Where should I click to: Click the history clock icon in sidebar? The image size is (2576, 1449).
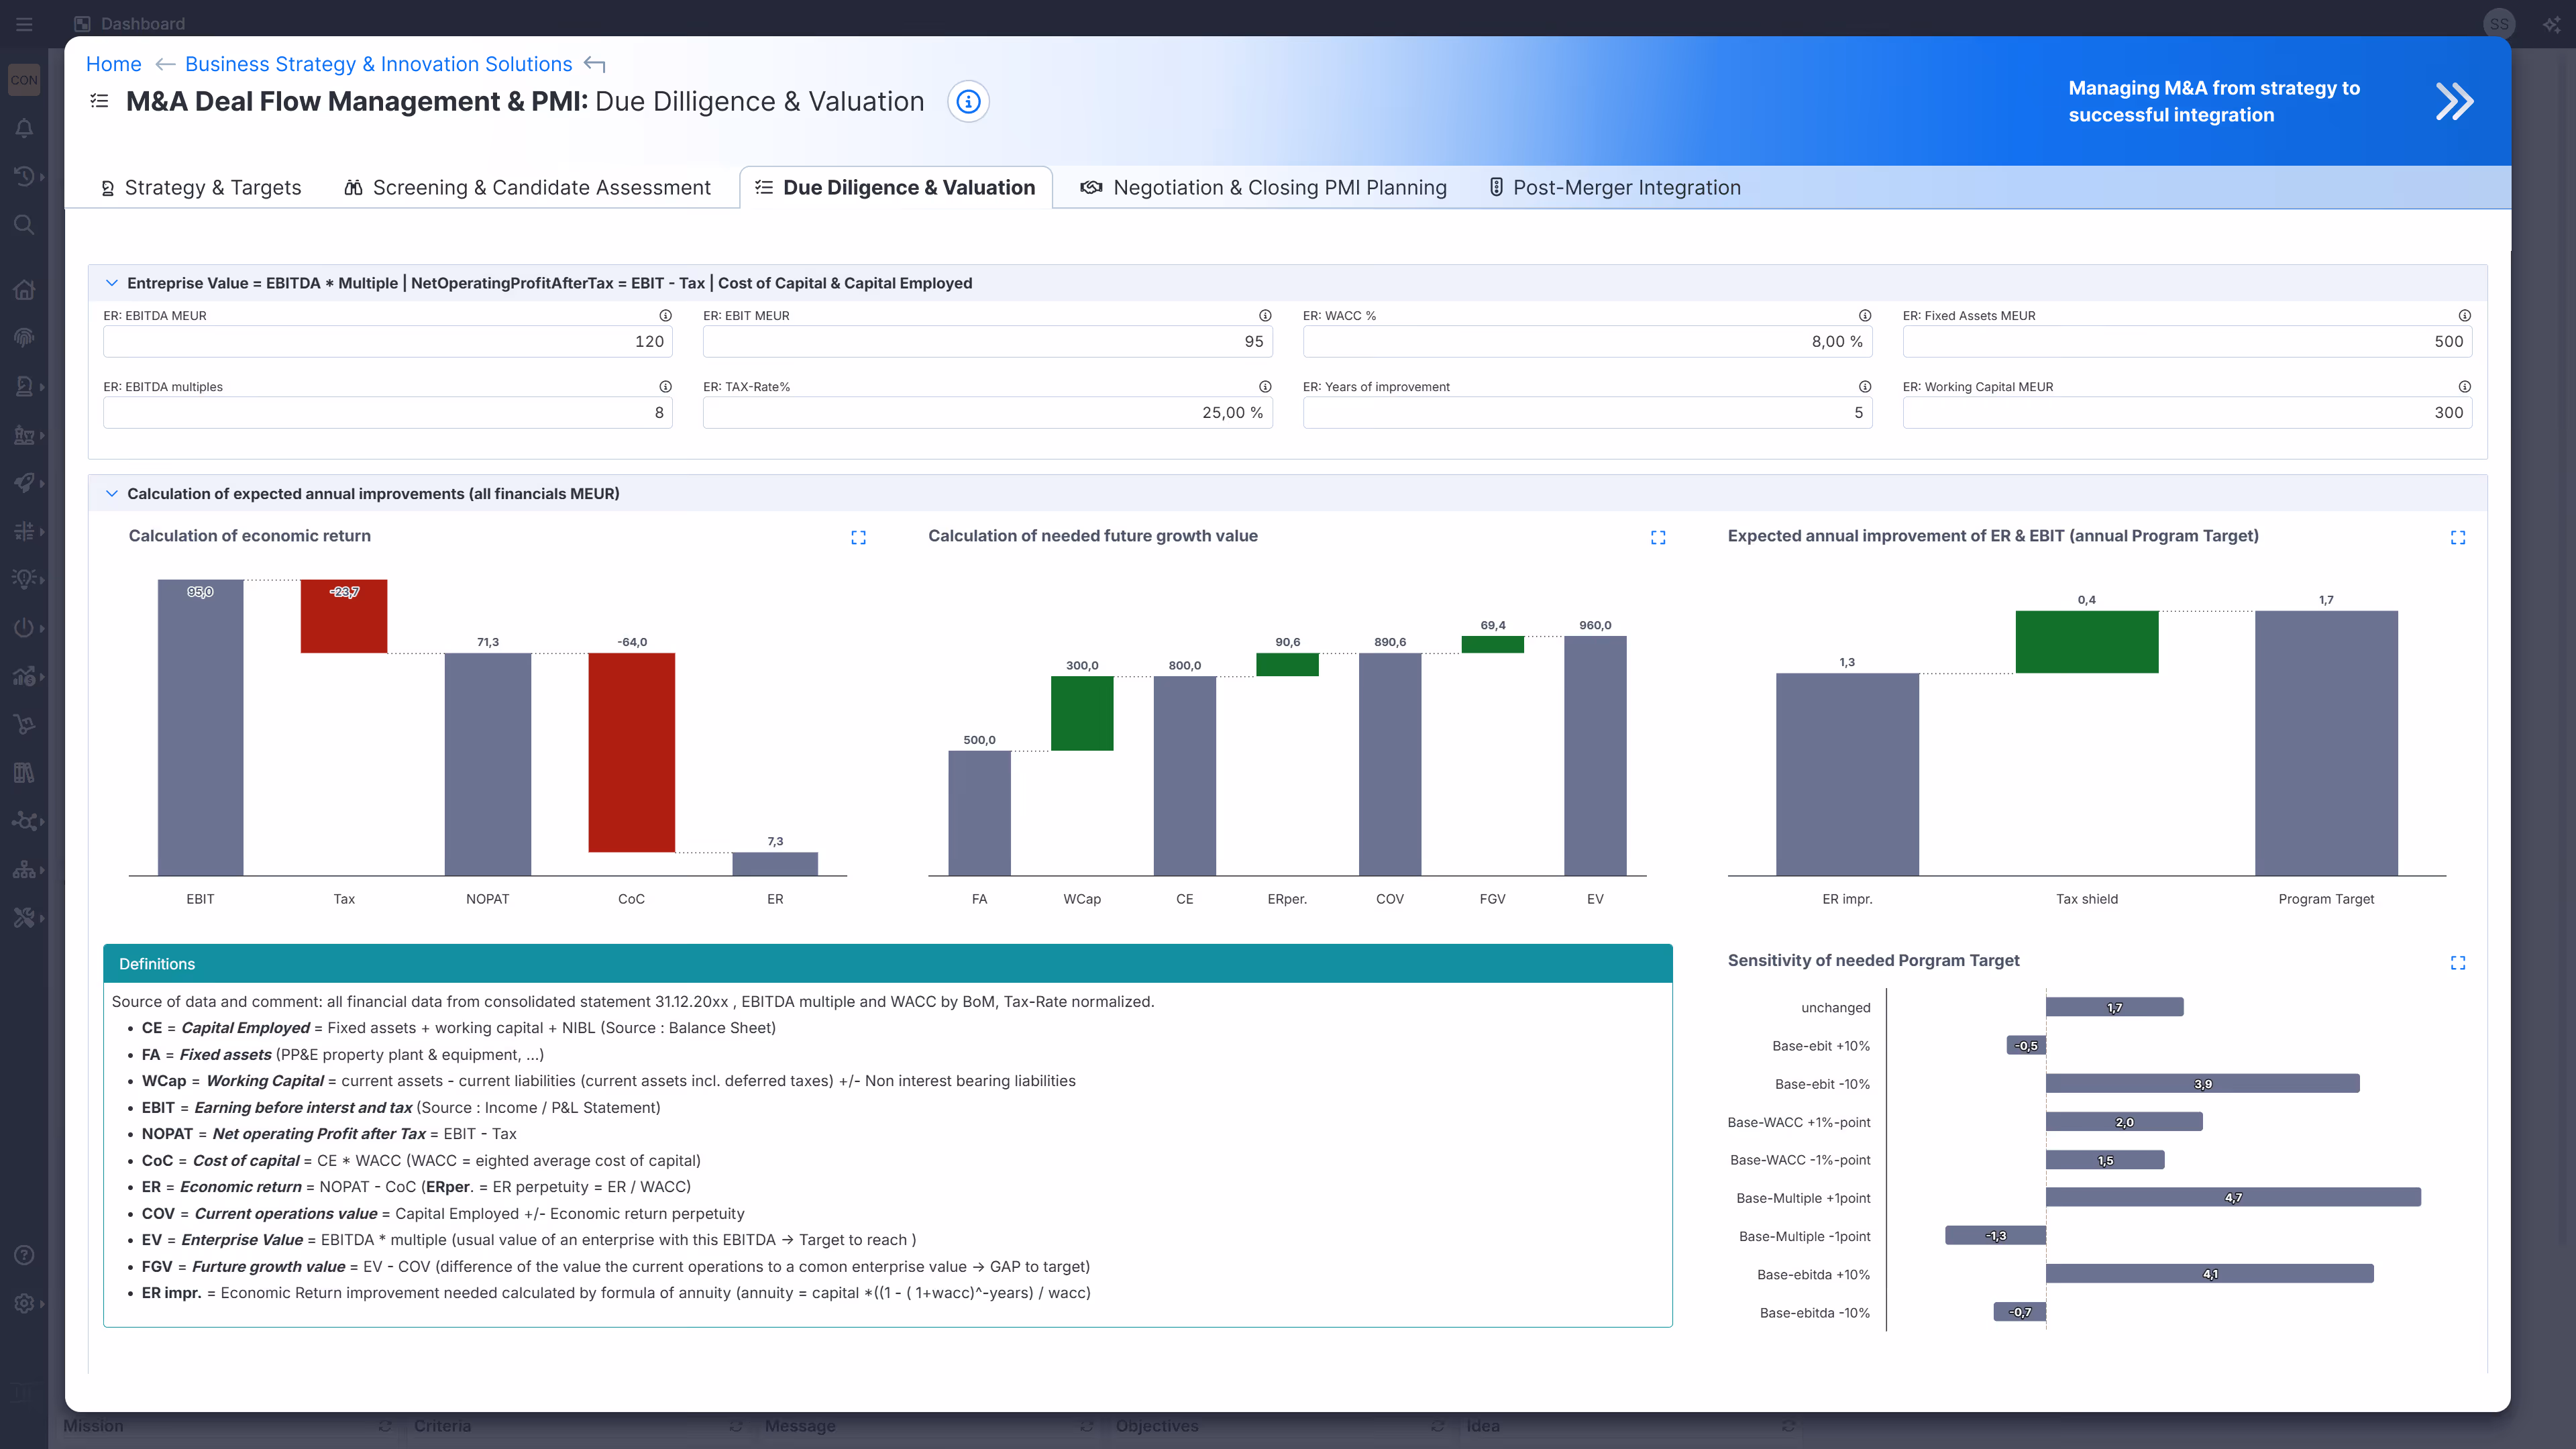pyautogui.click(x=24, y=176)
